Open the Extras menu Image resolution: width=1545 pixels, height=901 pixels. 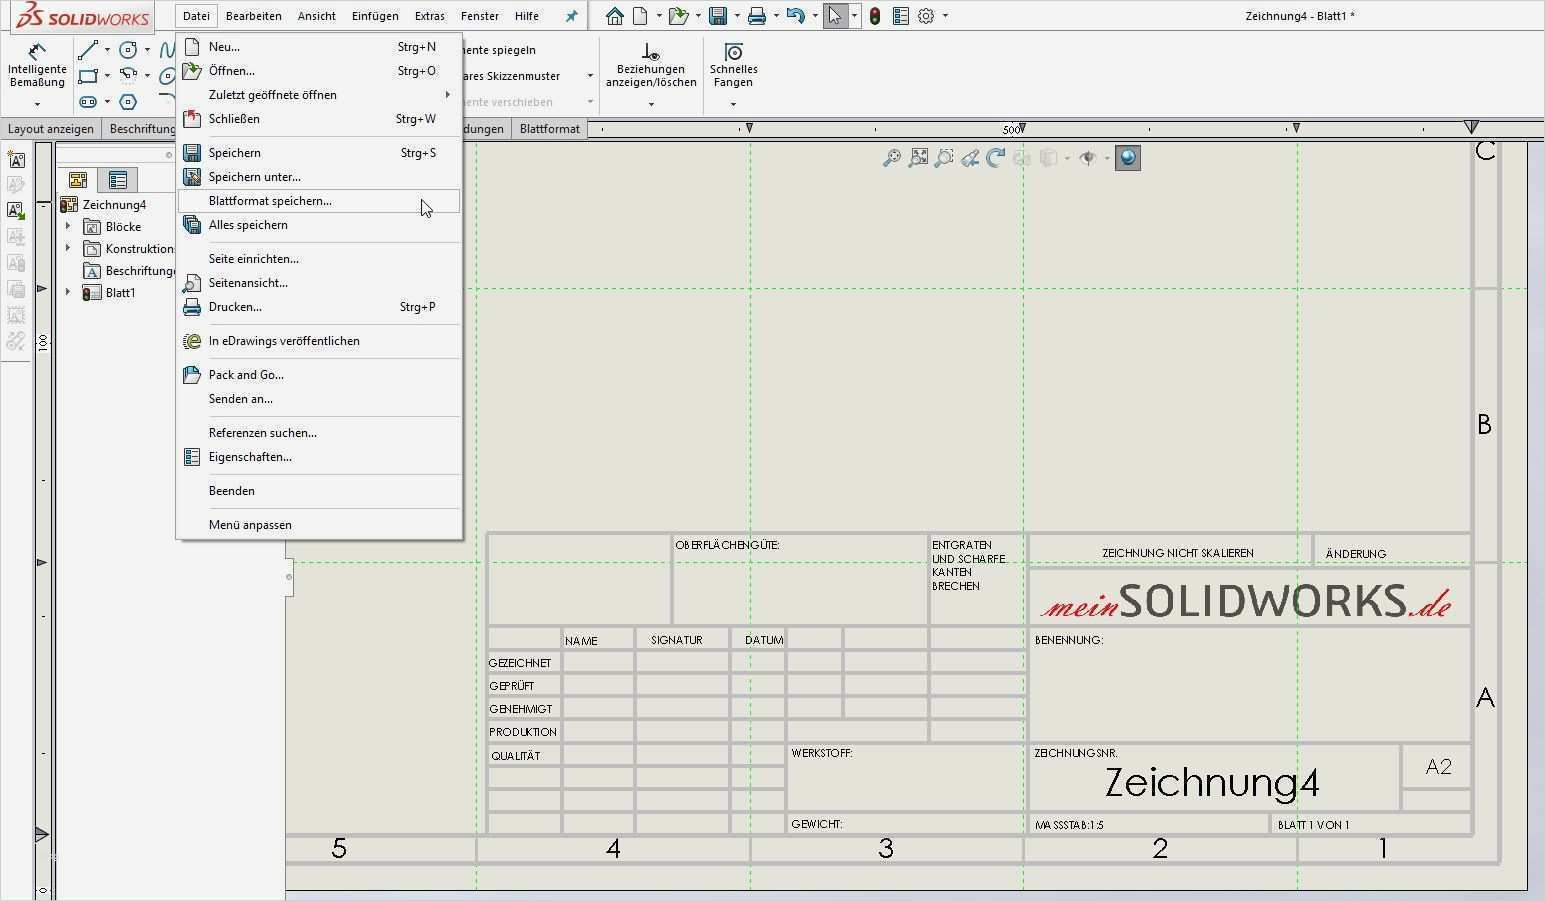pos(430,16)
